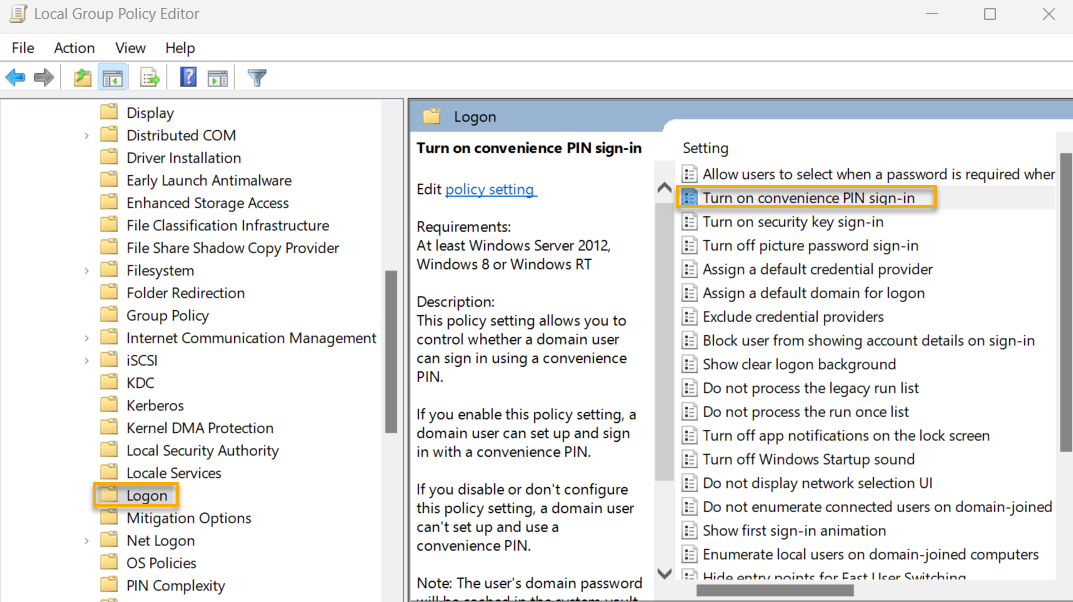Expand the Distributed COM folder
The image size is (1073, 602).
pyautogui.click(x=87, y=136)
